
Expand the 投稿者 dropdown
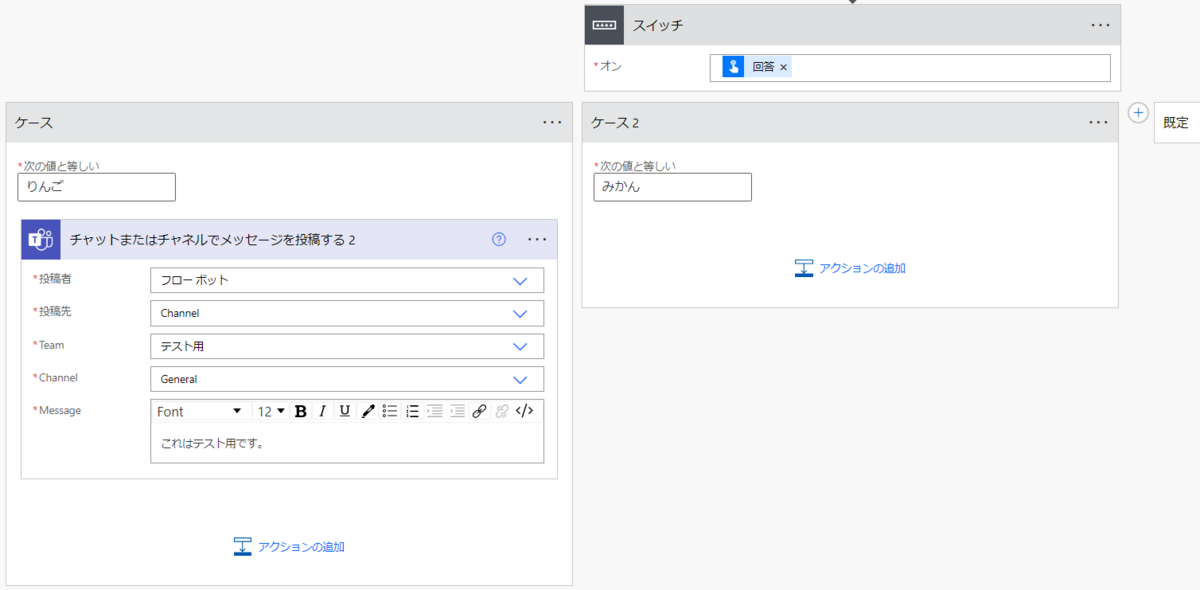[x=347, y=280]
